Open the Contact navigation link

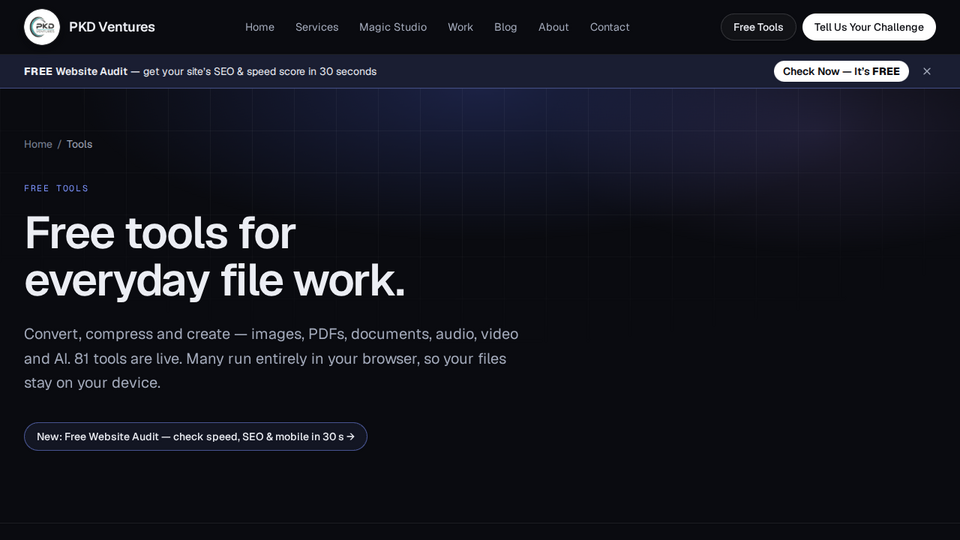tap(609, 27)
